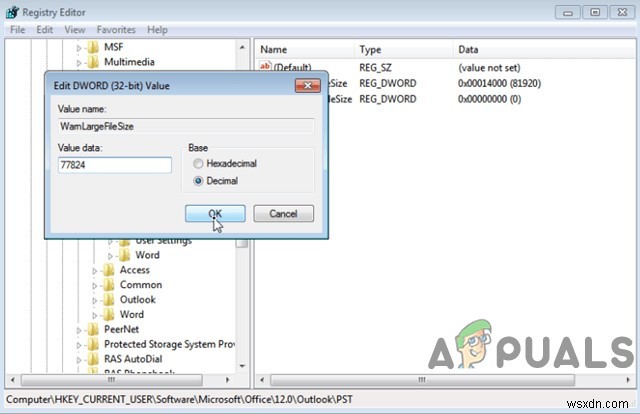Close the Edit DWORD dialog
This screenshot has width=640, height=414.
[307, 85]
